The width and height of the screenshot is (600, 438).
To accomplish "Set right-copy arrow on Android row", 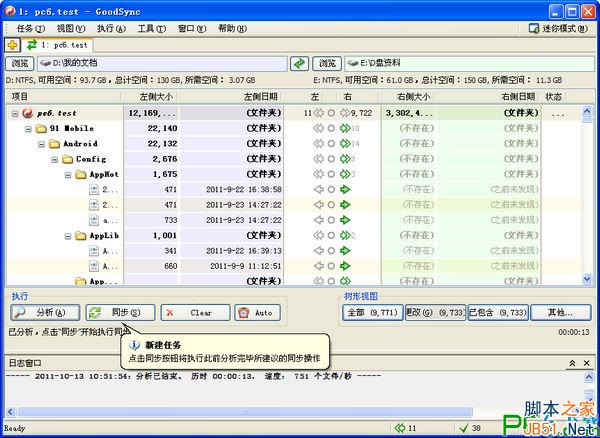I will click(x=345, y=144).
